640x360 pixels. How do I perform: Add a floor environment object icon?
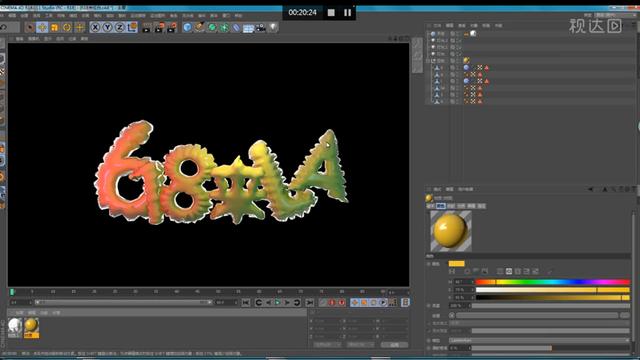(x=248, y=28)
